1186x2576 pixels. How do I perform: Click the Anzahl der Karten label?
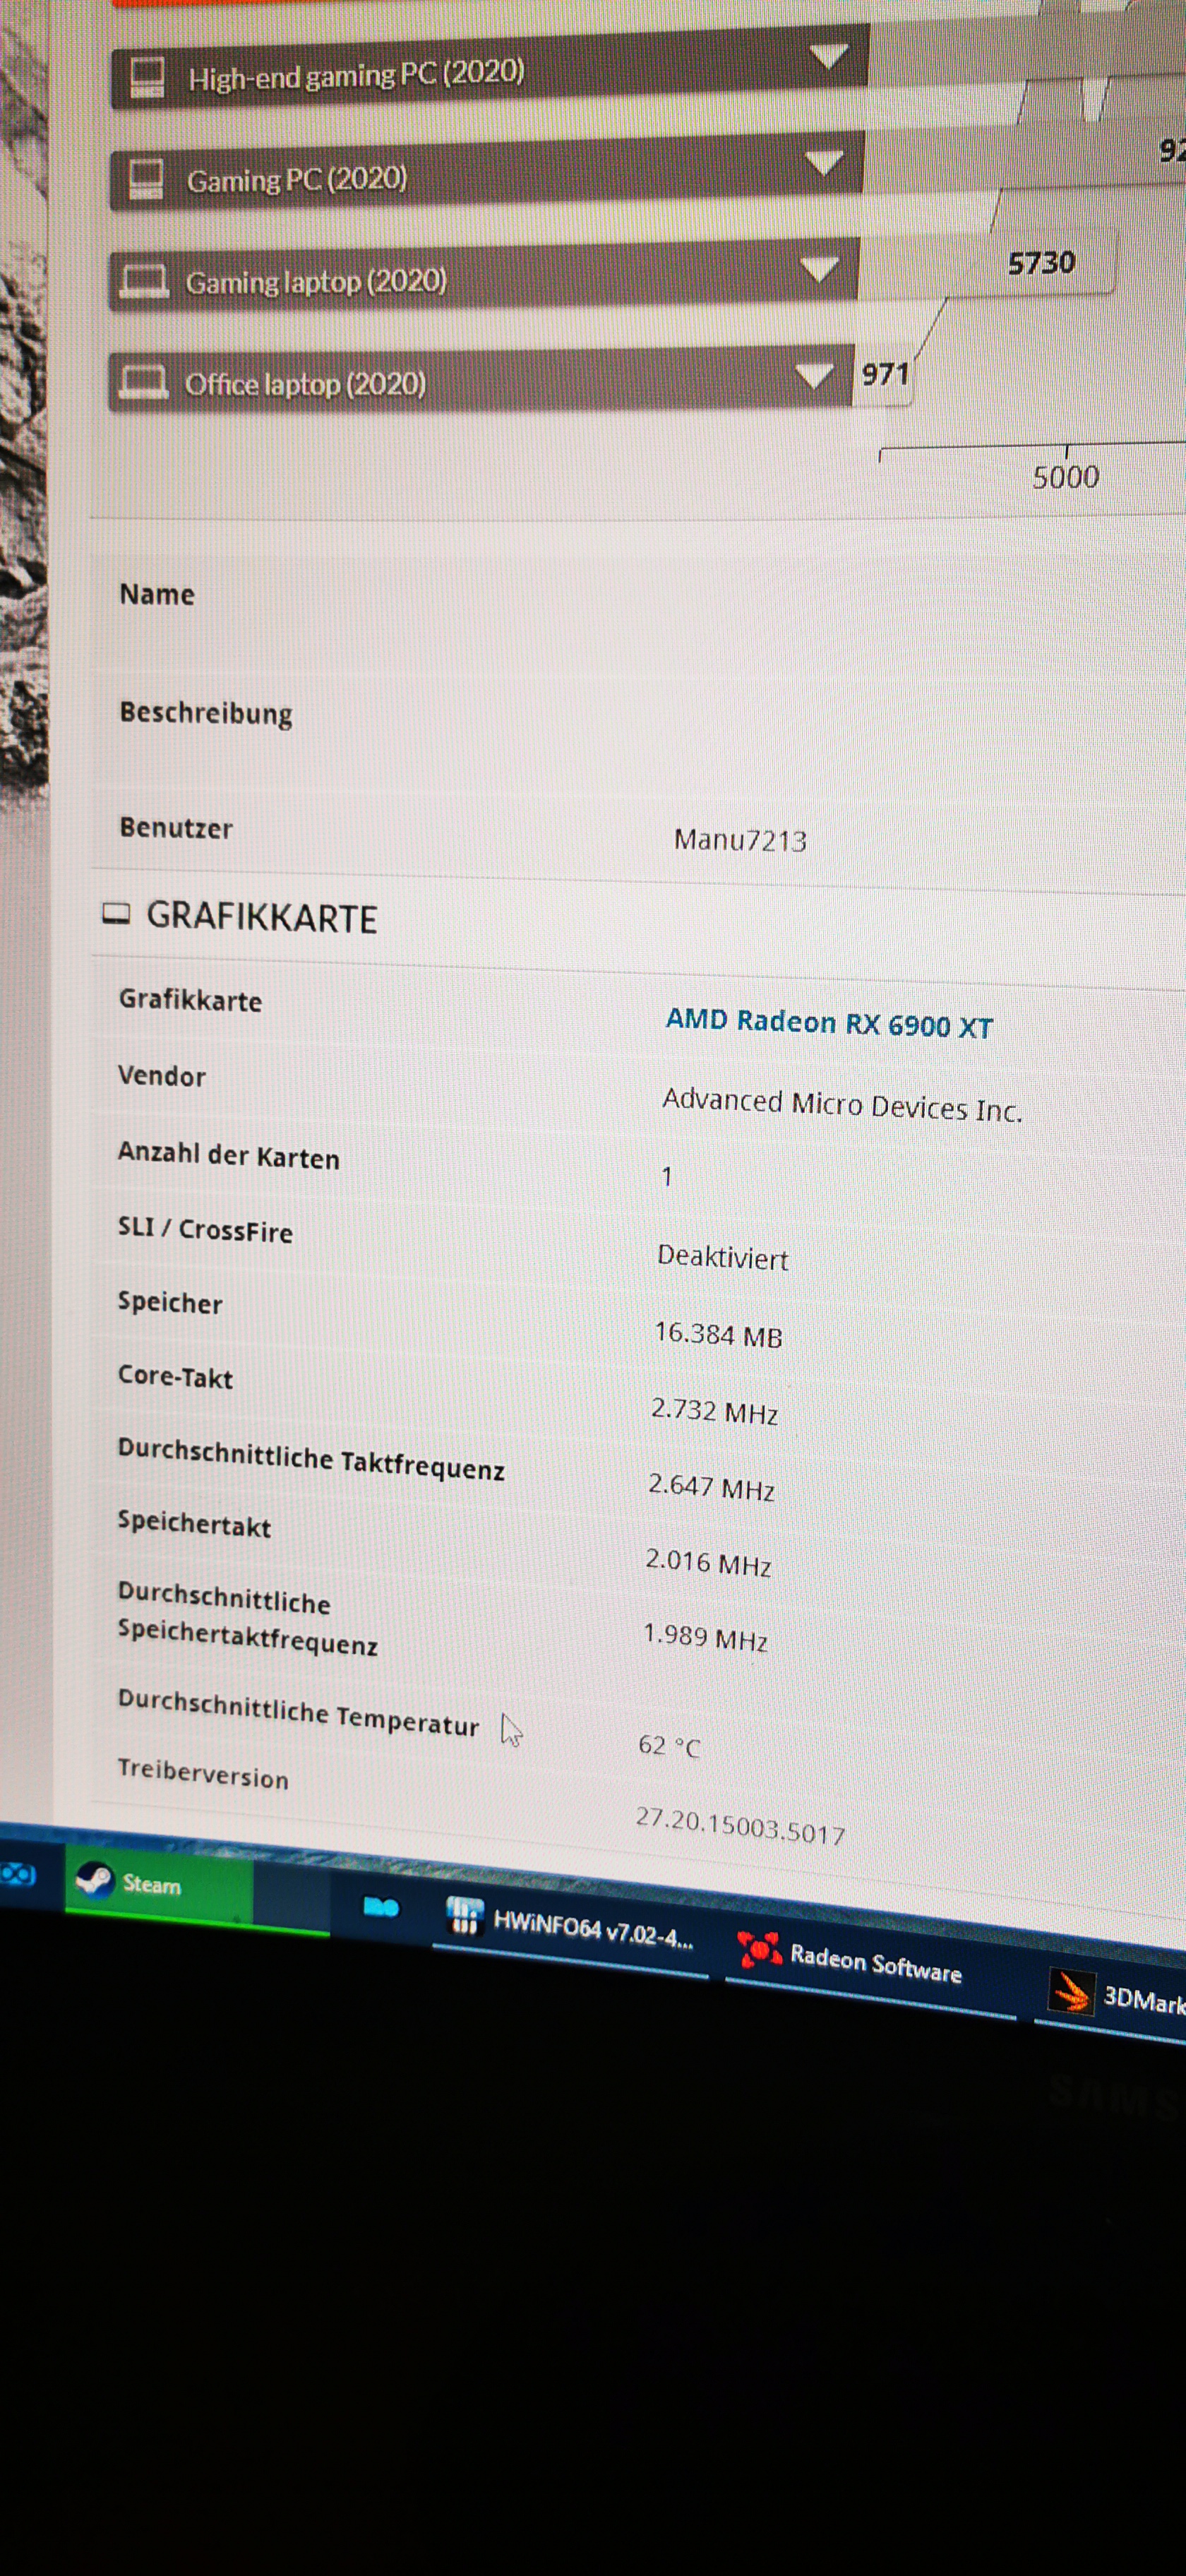[x=229, y=1155]
